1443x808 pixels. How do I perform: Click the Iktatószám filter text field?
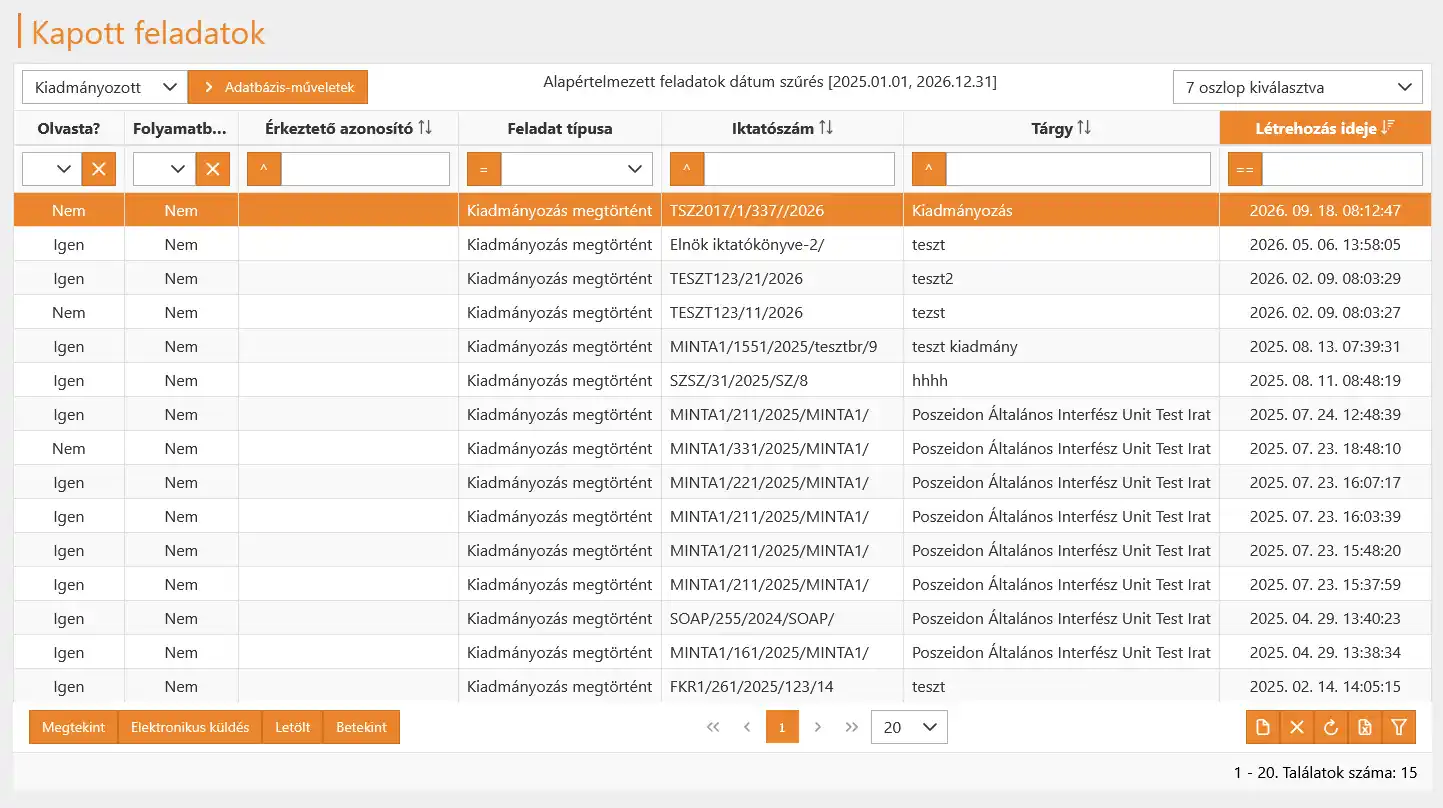coord(799,169)
